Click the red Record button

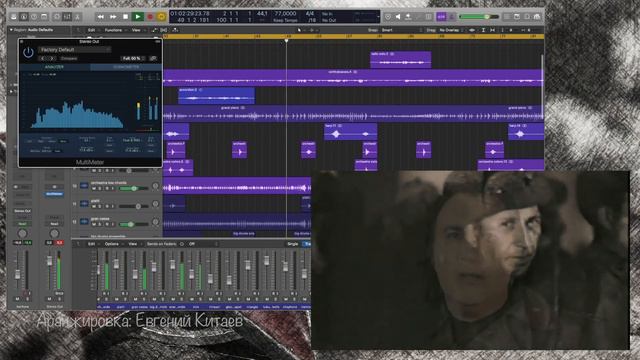(x=150, y=17)
